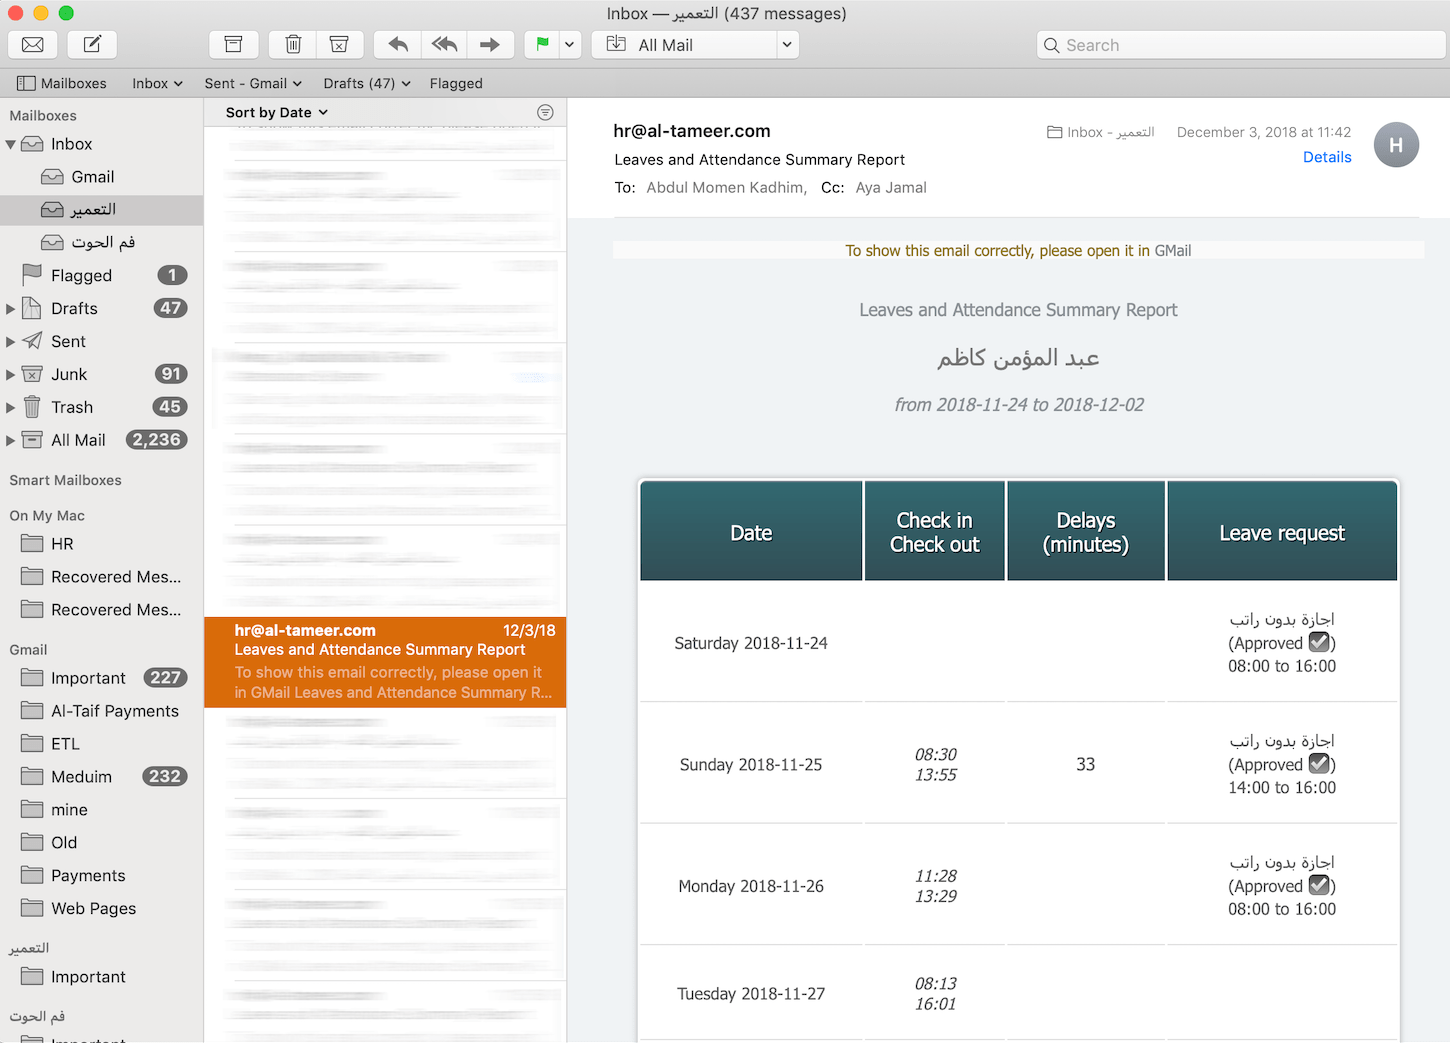Expand the All Mail mailbox triangle
Screen dimensions: 1450x1043
11,440
